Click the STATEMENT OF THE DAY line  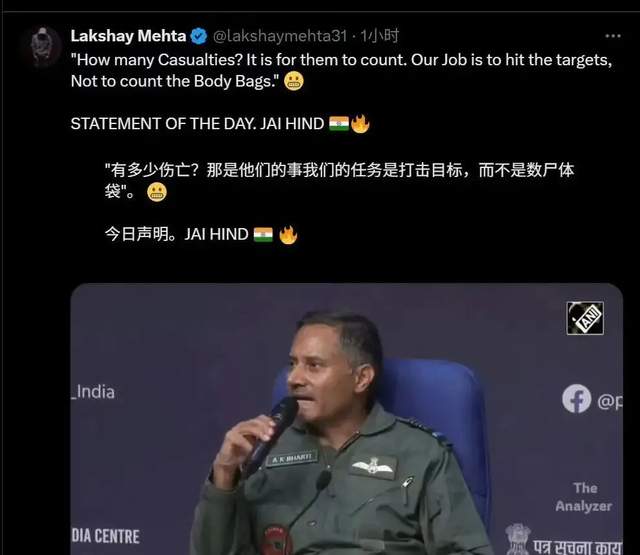[x=220, y=124]
